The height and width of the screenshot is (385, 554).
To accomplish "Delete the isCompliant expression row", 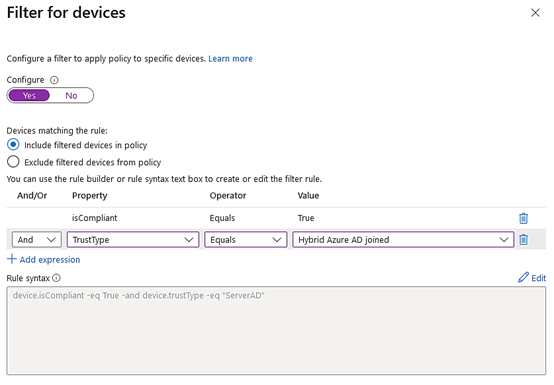I will (x=523, y=218).
